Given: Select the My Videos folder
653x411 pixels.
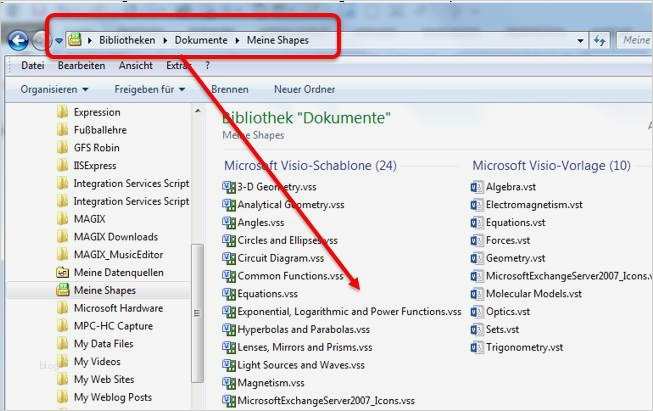Looking at the screenshot, I should (97, 361).
